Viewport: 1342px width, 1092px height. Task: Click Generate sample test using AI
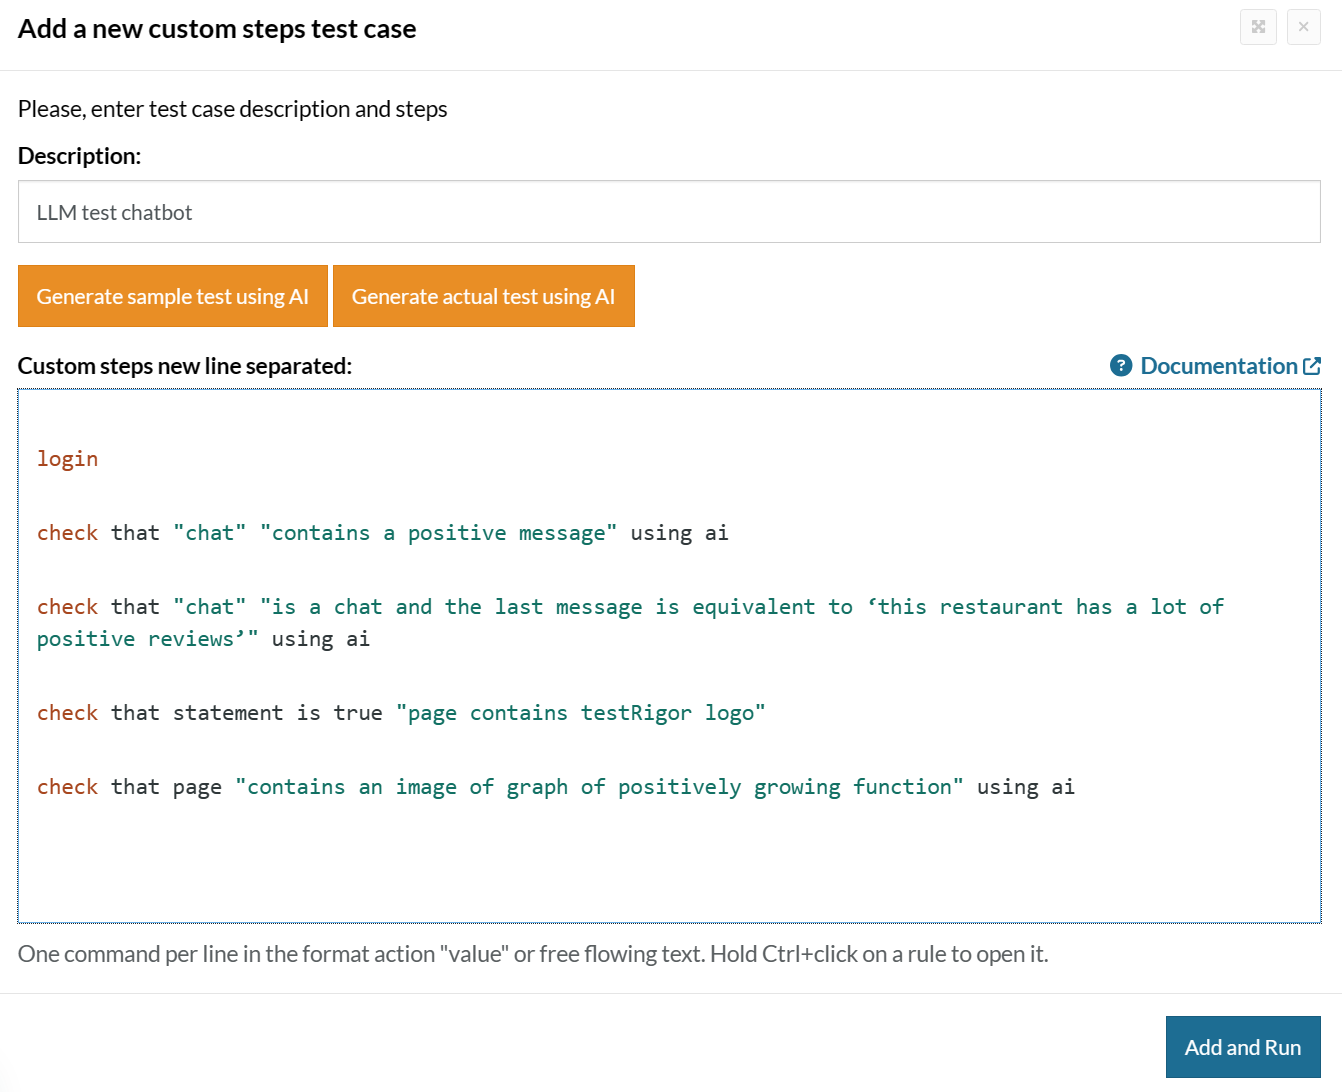click(173, 296)
